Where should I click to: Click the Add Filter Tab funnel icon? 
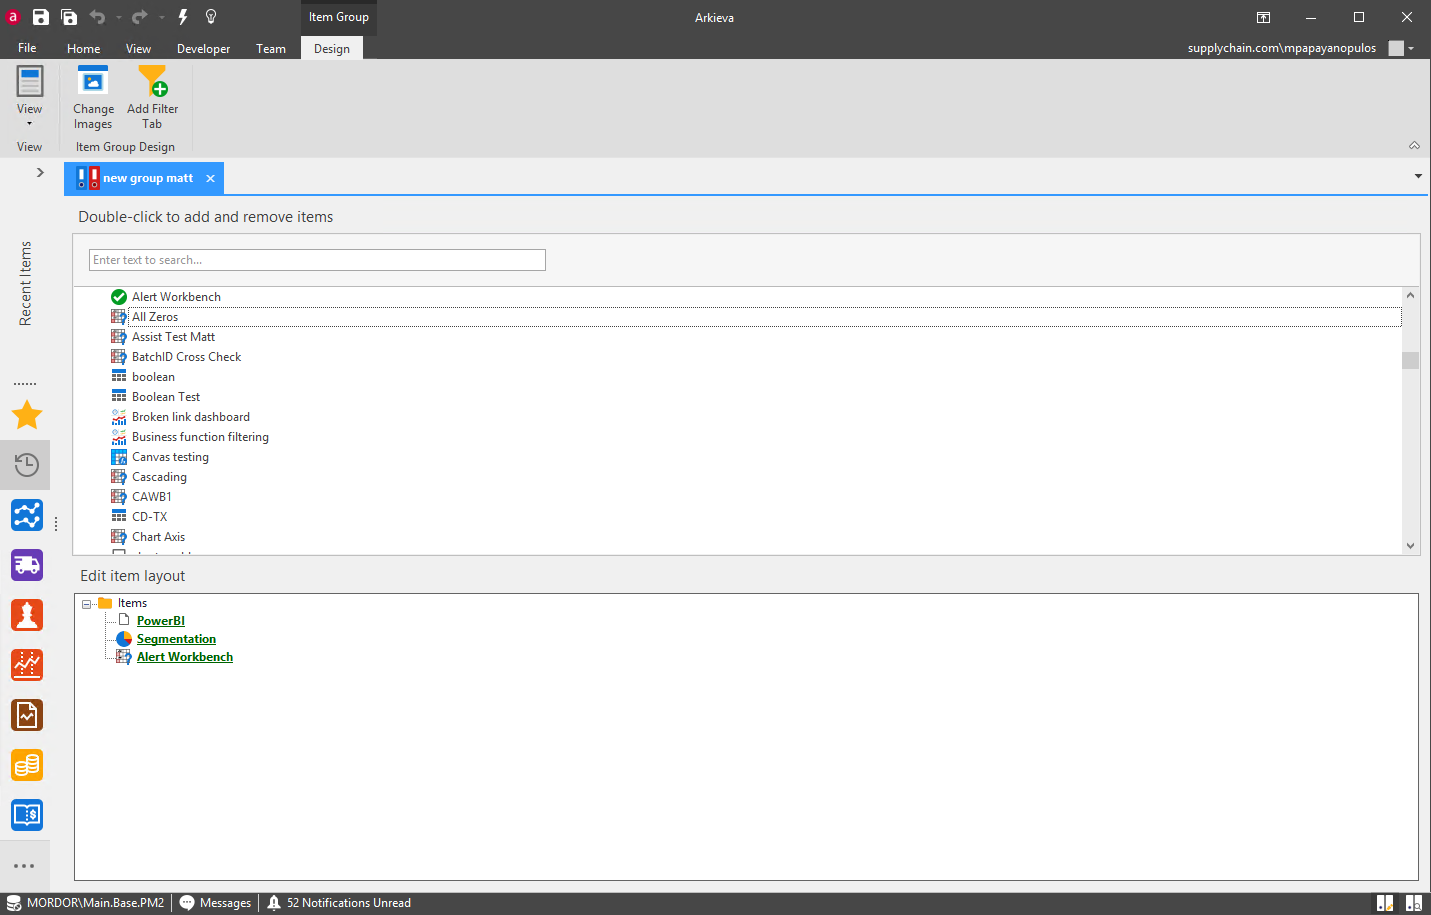153,81
